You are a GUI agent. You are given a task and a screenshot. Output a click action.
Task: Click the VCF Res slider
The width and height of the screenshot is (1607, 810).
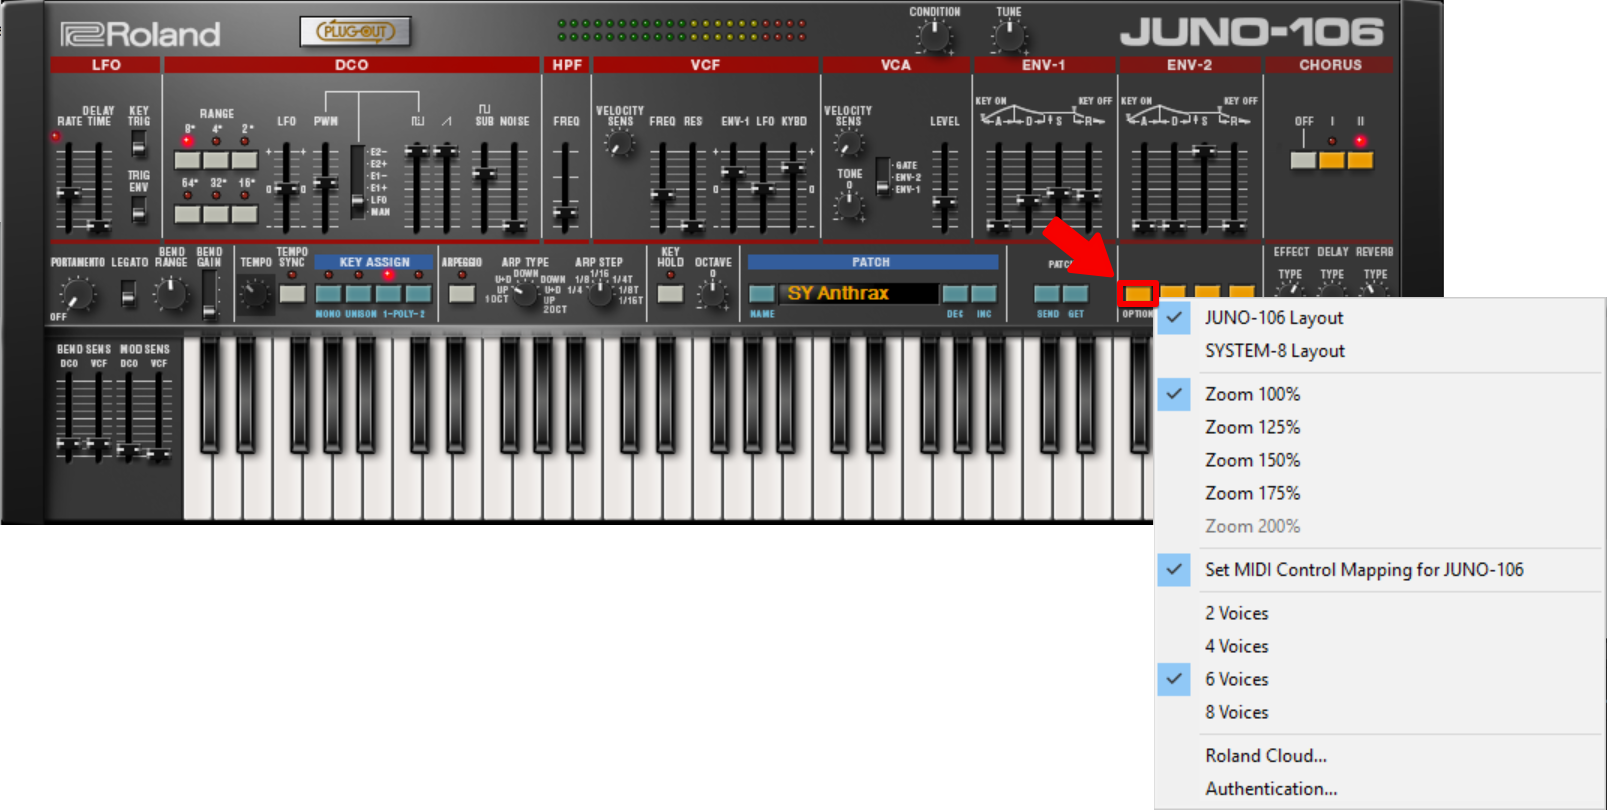point(691,187)
